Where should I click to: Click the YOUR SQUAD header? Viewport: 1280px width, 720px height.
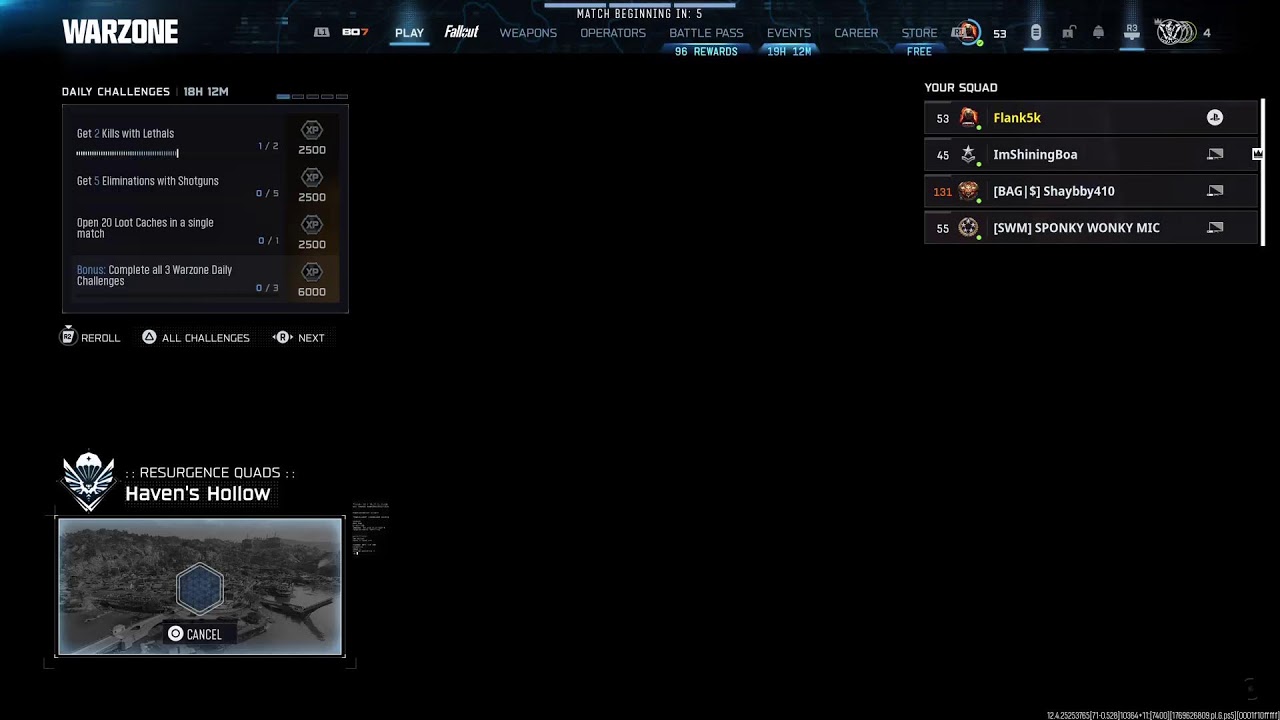[961, 88]
